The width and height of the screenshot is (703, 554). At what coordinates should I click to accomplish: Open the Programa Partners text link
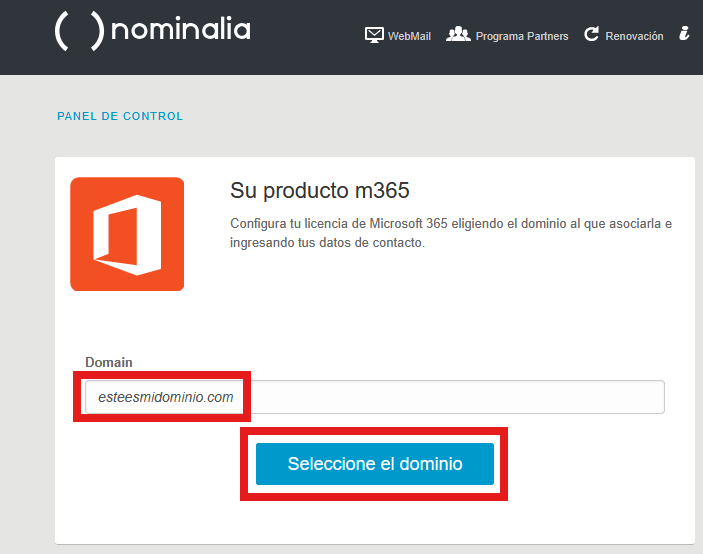coord(522,36)
